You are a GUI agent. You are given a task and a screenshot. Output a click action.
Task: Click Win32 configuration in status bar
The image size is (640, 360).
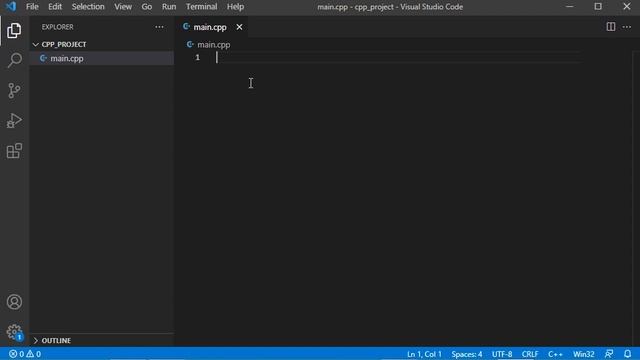coord(583,354)
